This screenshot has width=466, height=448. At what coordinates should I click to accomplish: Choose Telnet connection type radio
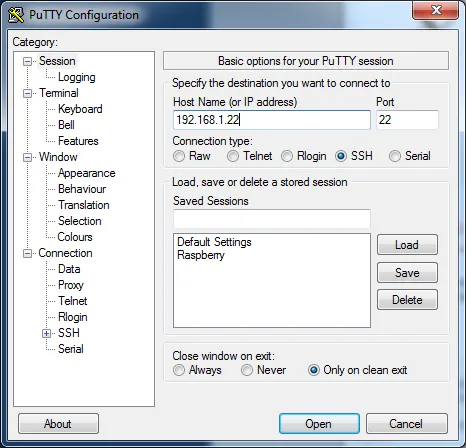click(x=233, y=156)
